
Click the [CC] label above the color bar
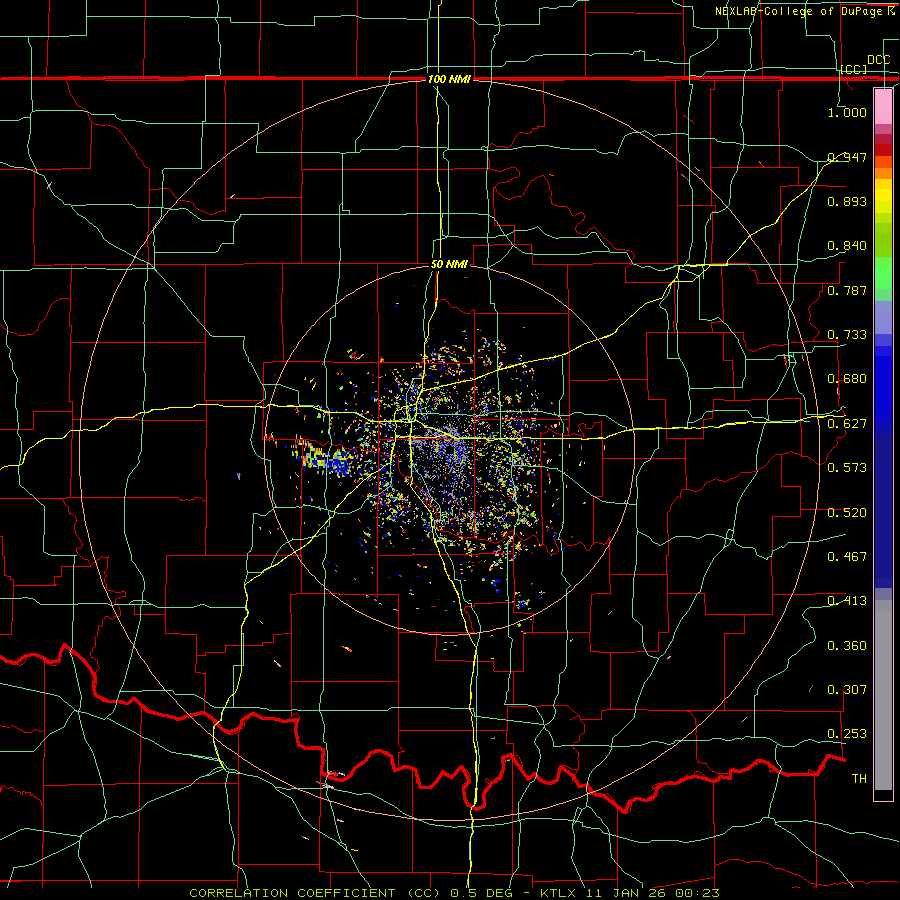pos(854,69)
